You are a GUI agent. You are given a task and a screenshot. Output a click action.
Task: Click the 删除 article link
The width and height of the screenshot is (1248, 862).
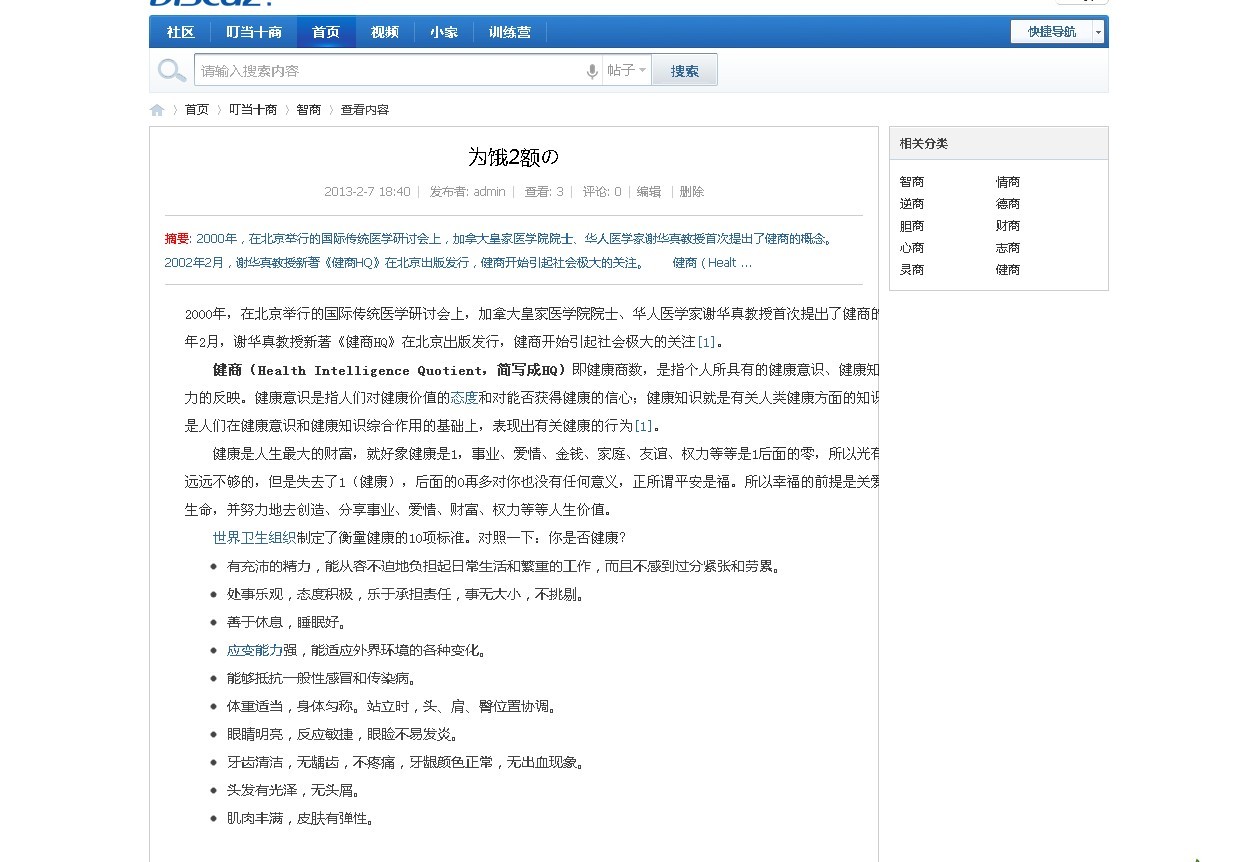[x=692, y=192]
